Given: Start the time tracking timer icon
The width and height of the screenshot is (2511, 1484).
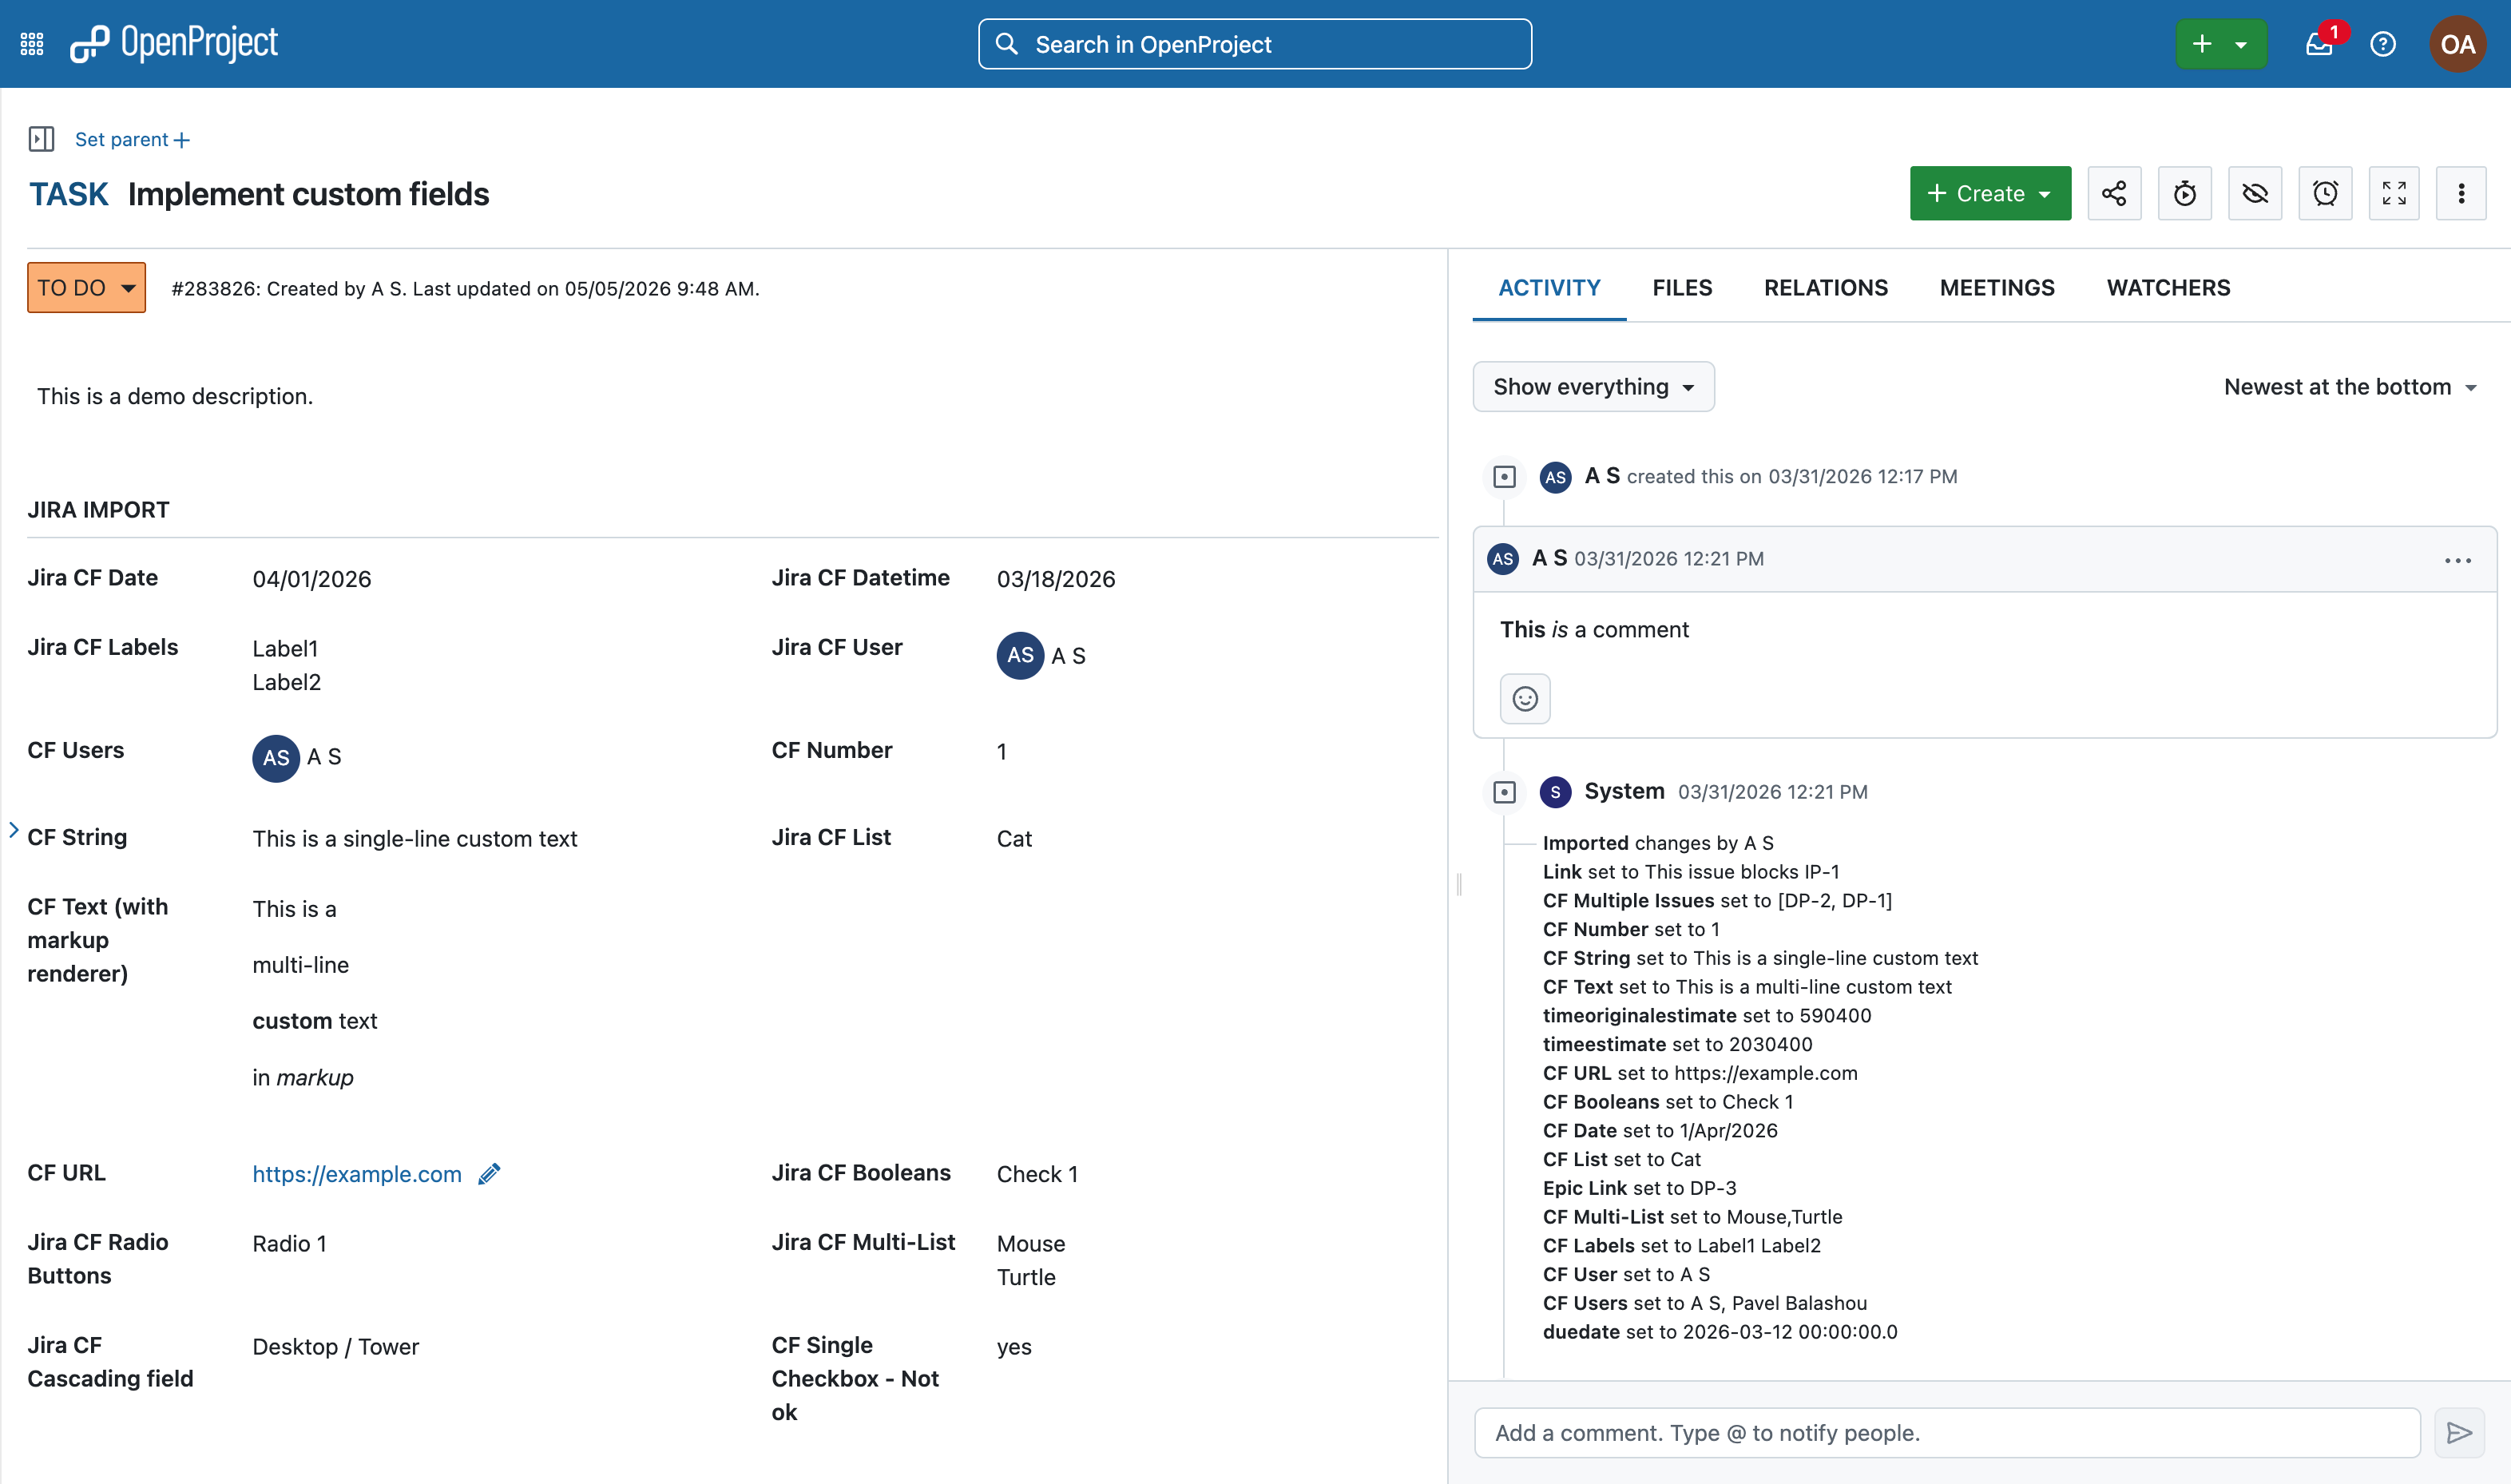Looking at the screenshot, I should tap(2184, 193).
